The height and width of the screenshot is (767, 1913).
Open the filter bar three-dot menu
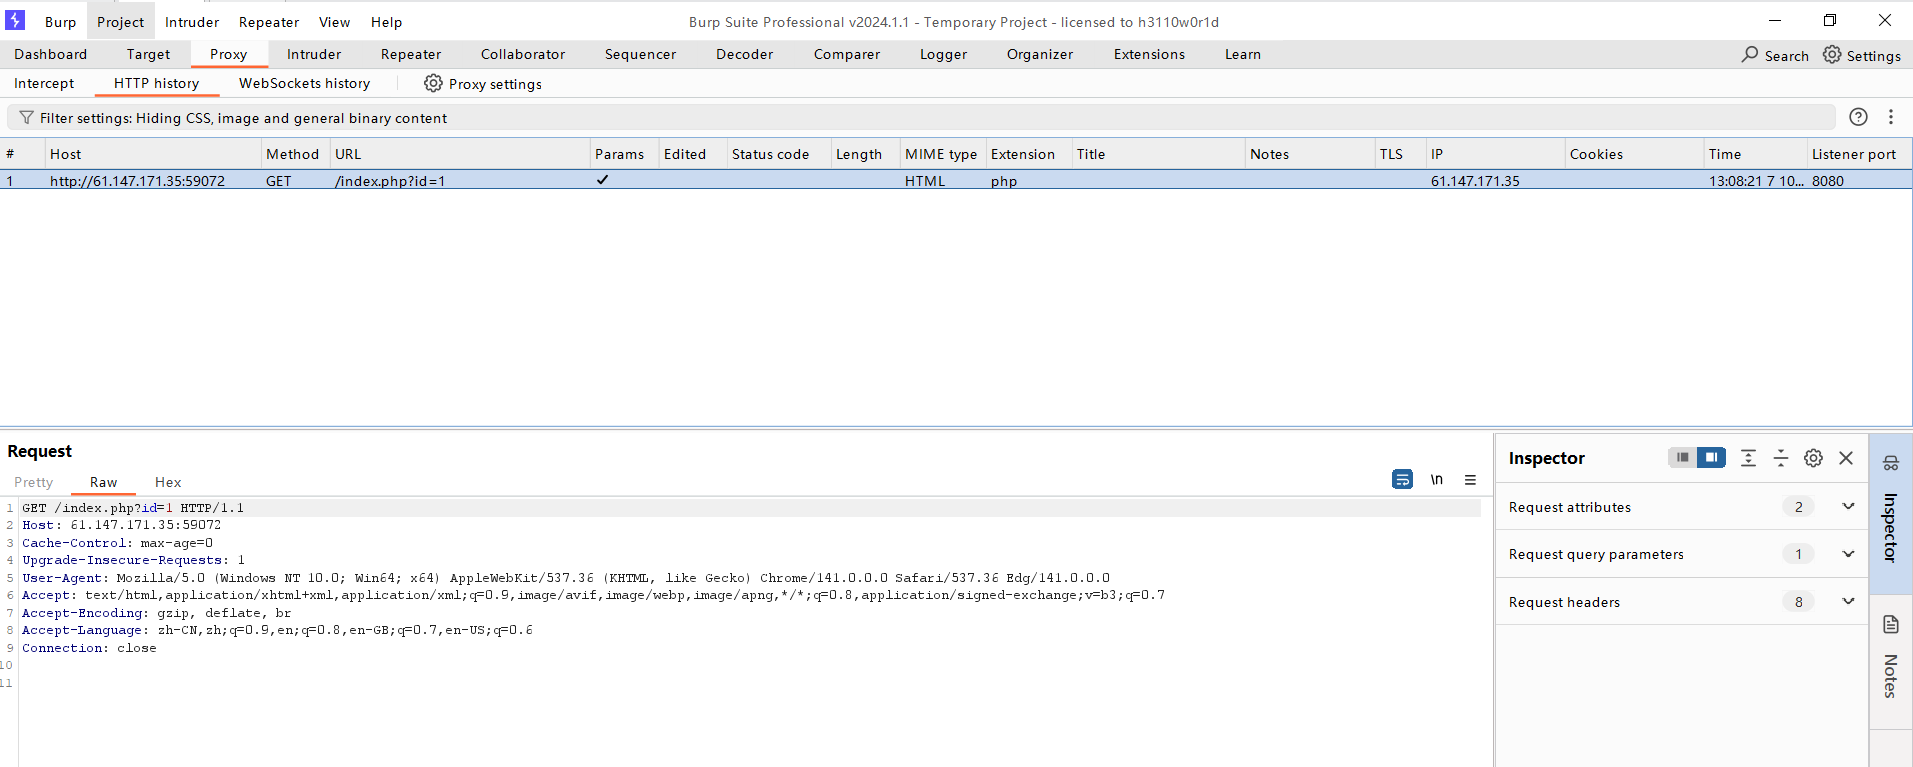click(1891, 117)
